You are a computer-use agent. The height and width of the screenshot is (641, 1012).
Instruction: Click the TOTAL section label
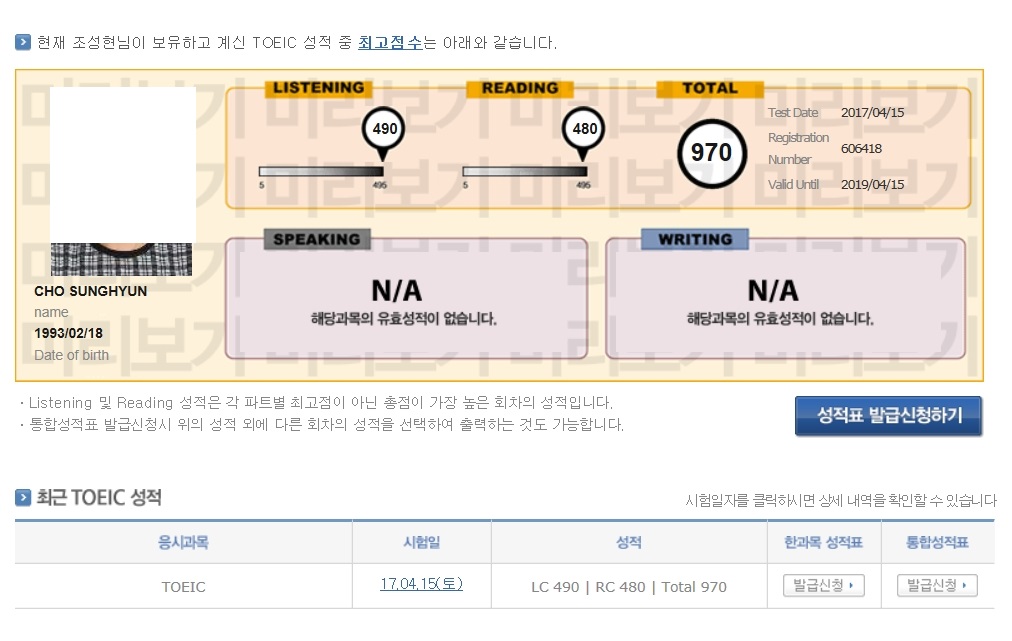point(710,88)
